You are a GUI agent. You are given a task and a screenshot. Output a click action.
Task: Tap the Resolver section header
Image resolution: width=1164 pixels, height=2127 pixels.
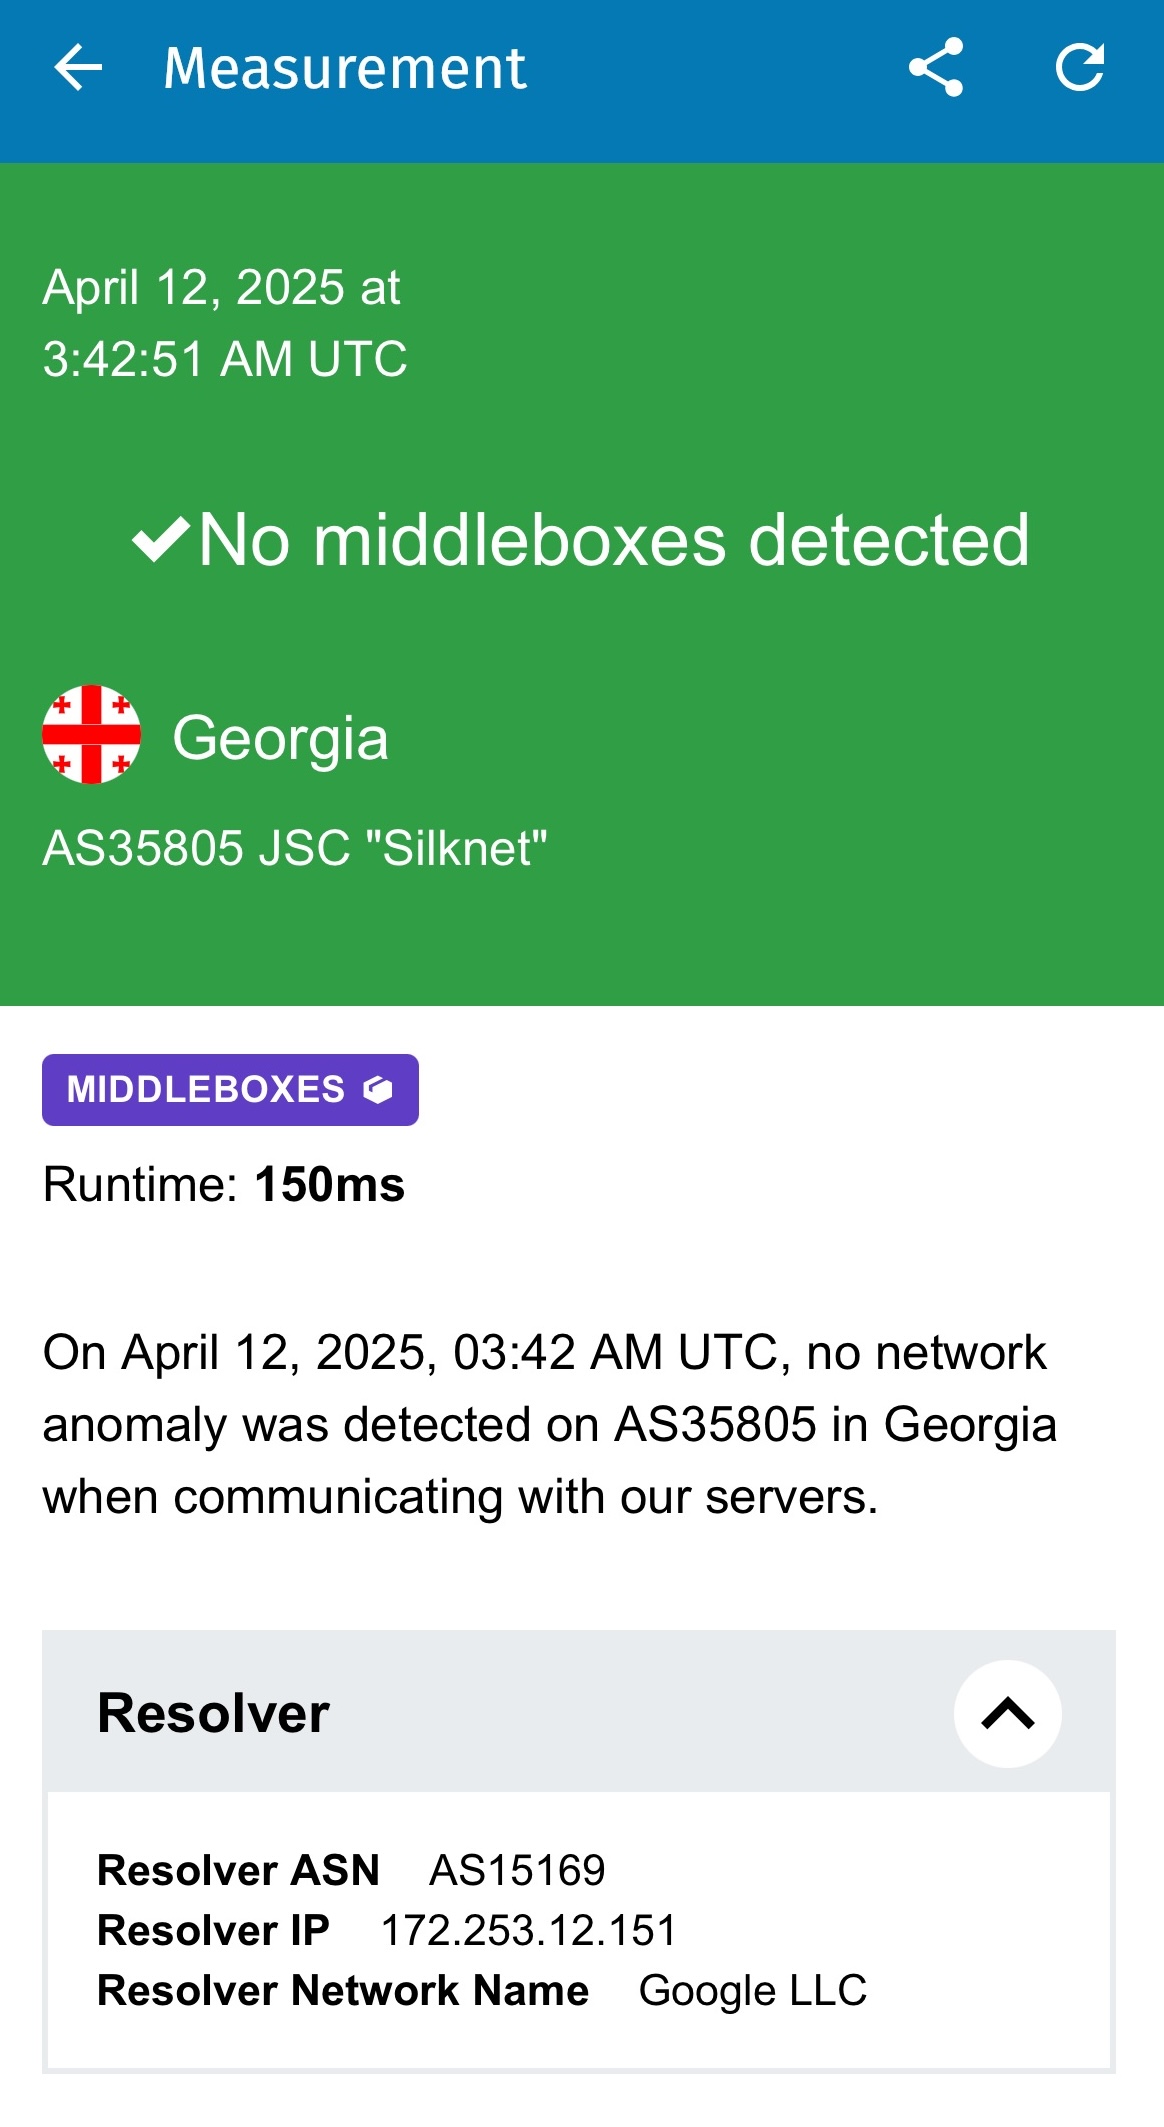pos(213,1713)
